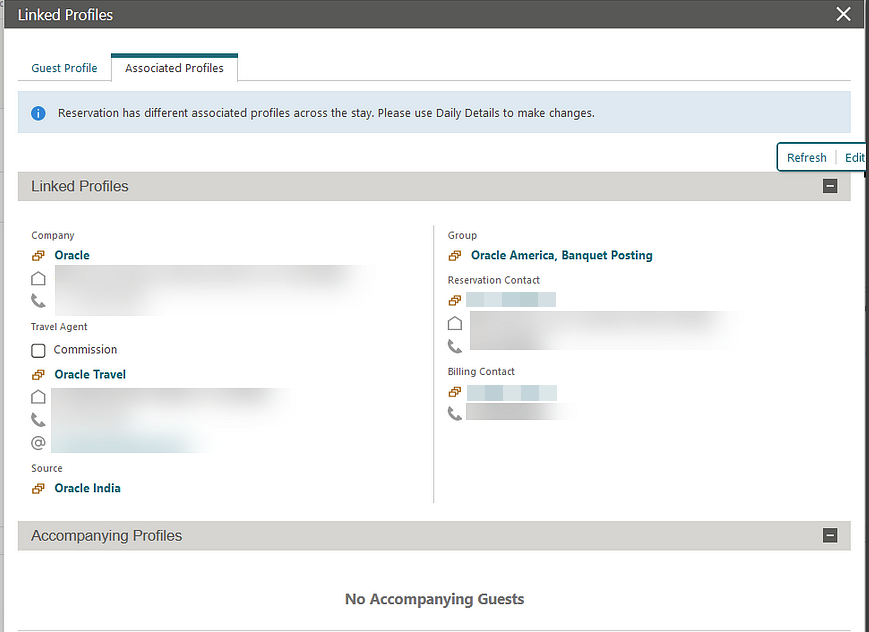
Task: Switch to the Guest Profile tab
Action: (63, 67)
